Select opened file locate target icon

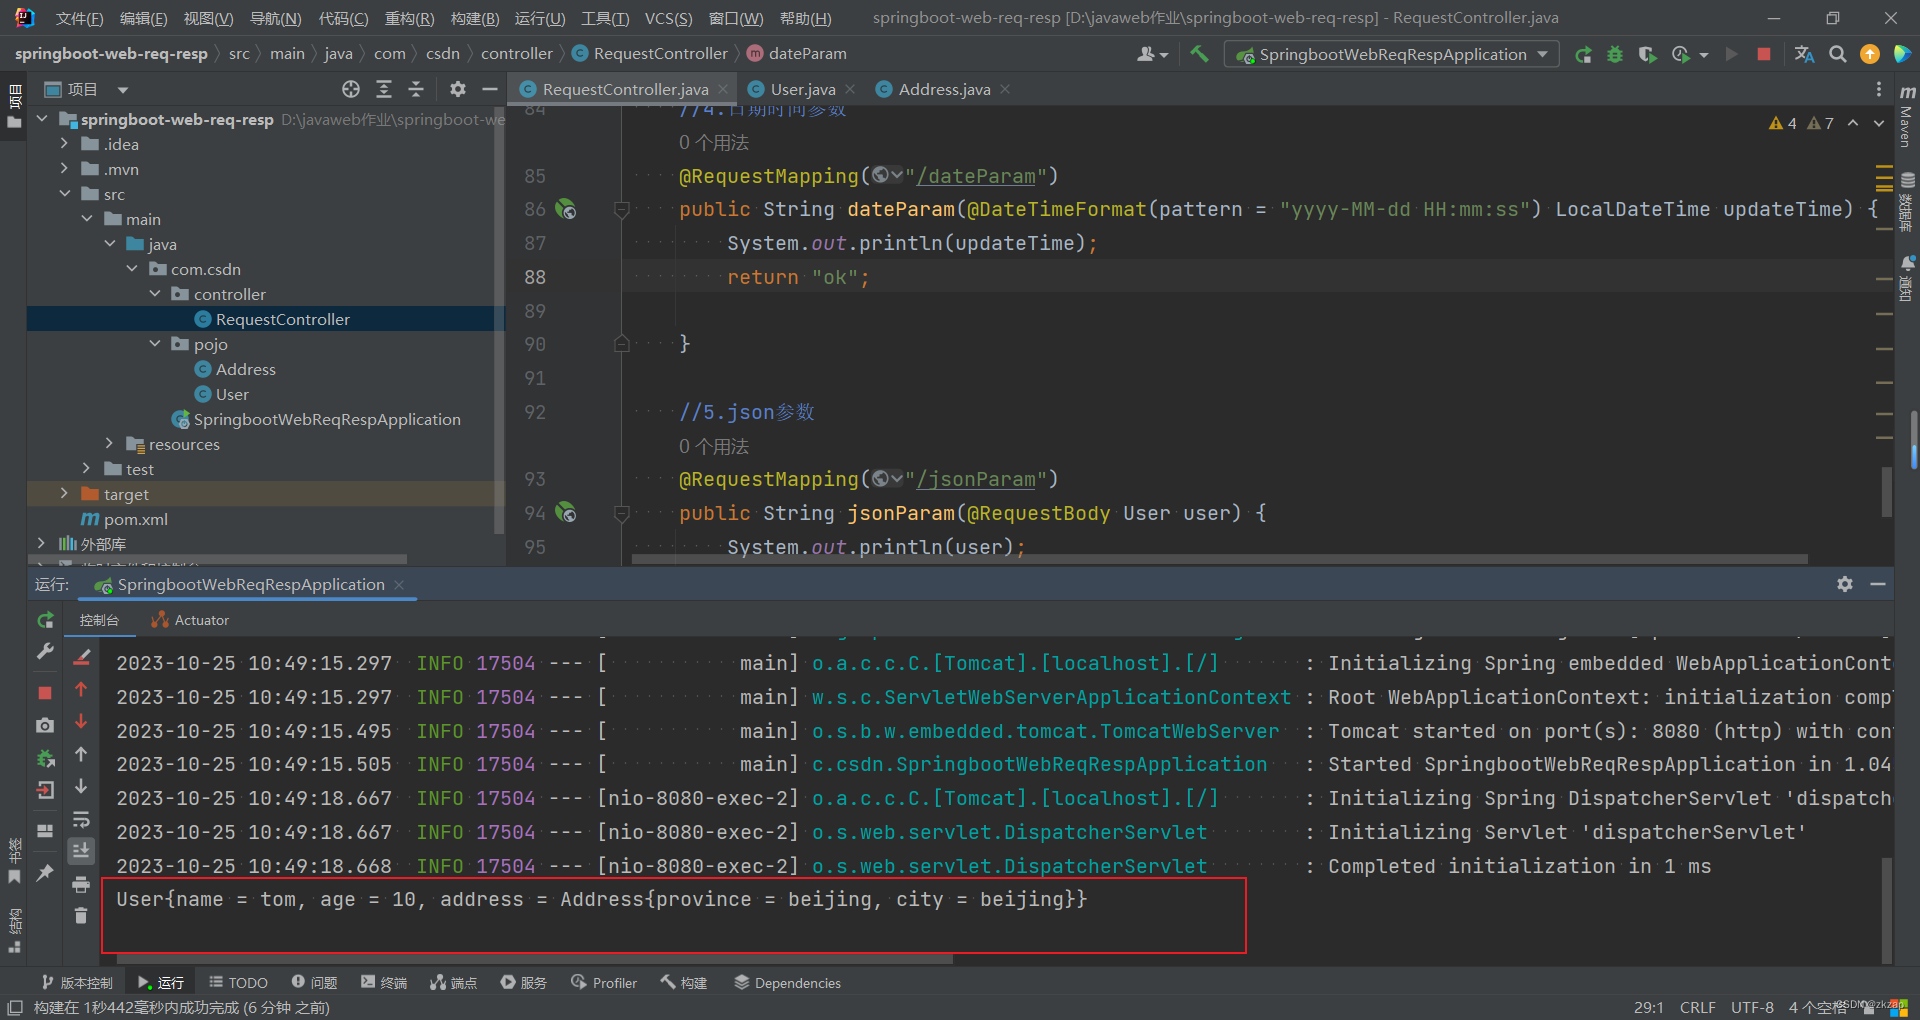click(351, 89)
